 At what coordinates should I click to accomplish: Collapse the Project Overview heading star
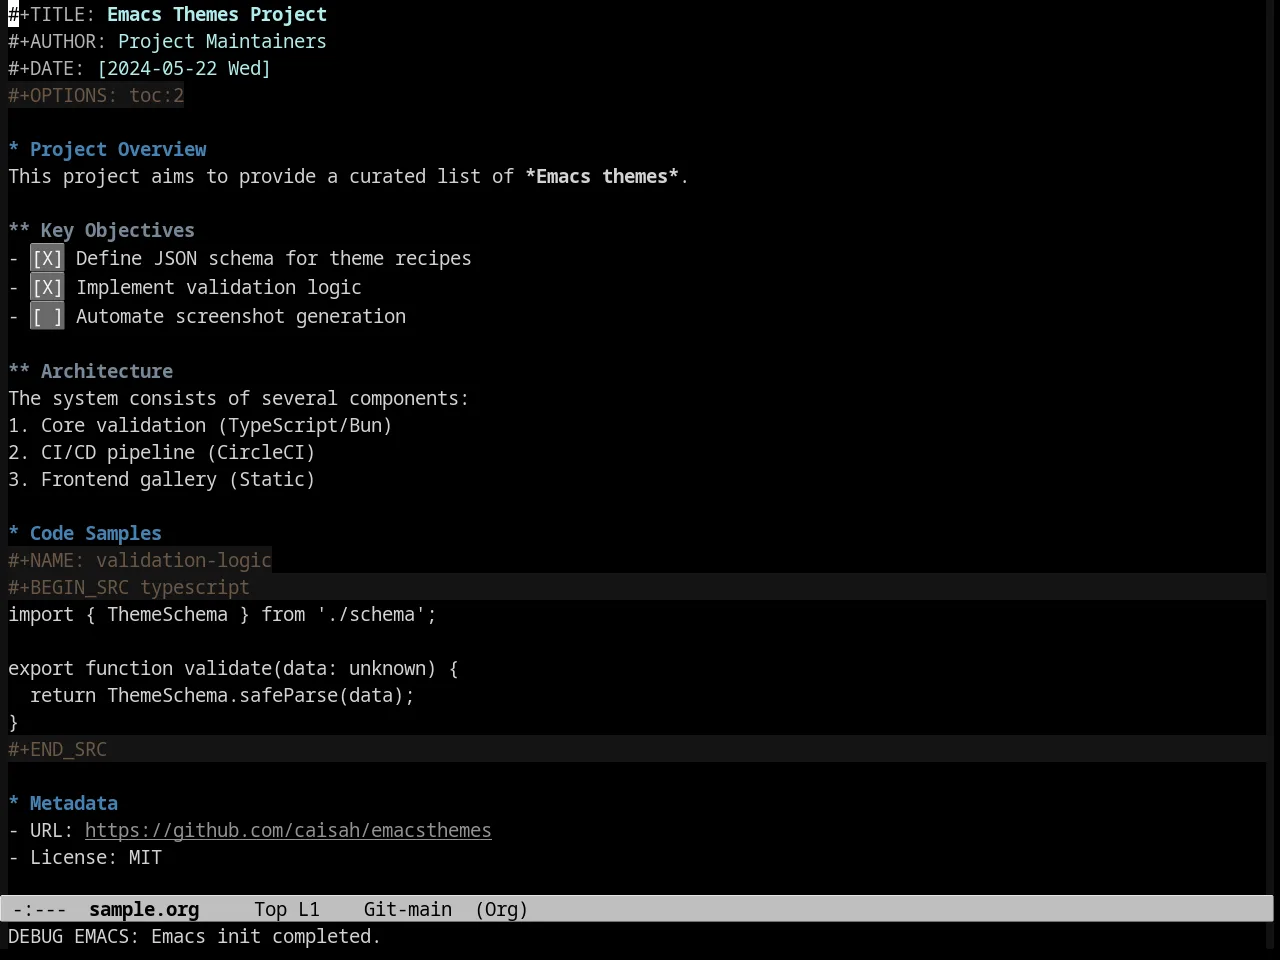pyautogui.click(x=14, y=150)
